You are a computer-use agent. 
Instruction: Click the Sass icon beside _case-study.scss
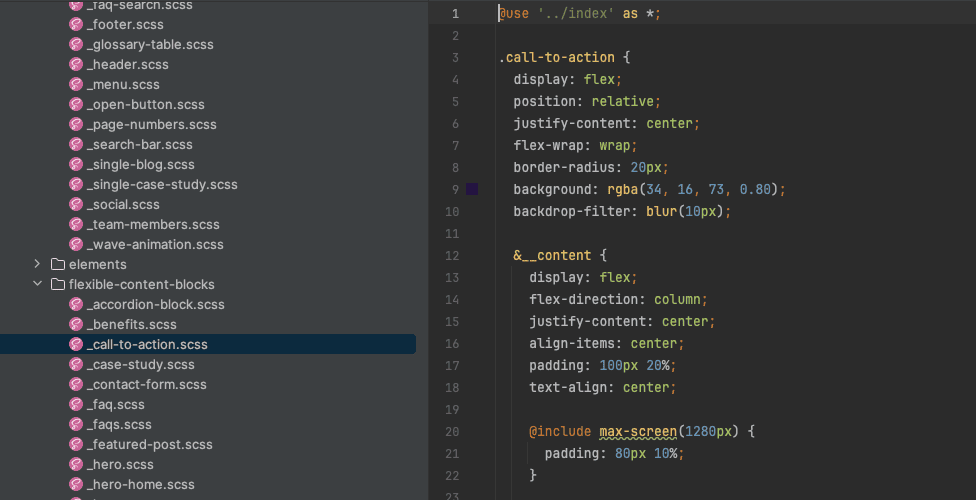coord(76,364)
